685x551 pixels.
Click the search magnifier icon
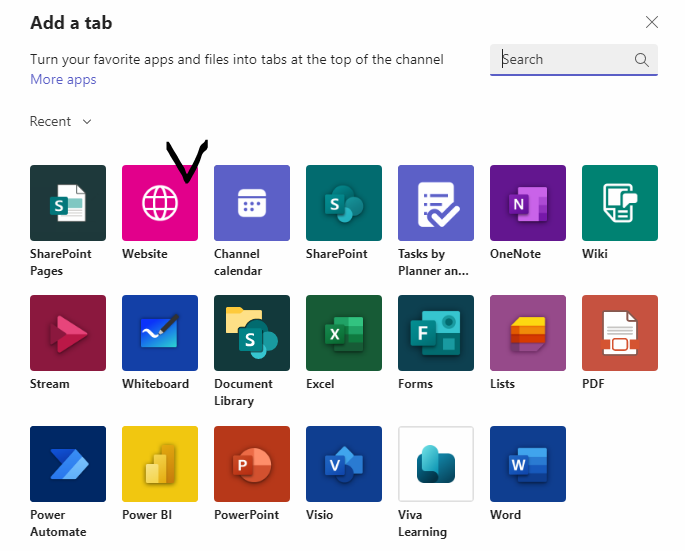coord(641,59)
